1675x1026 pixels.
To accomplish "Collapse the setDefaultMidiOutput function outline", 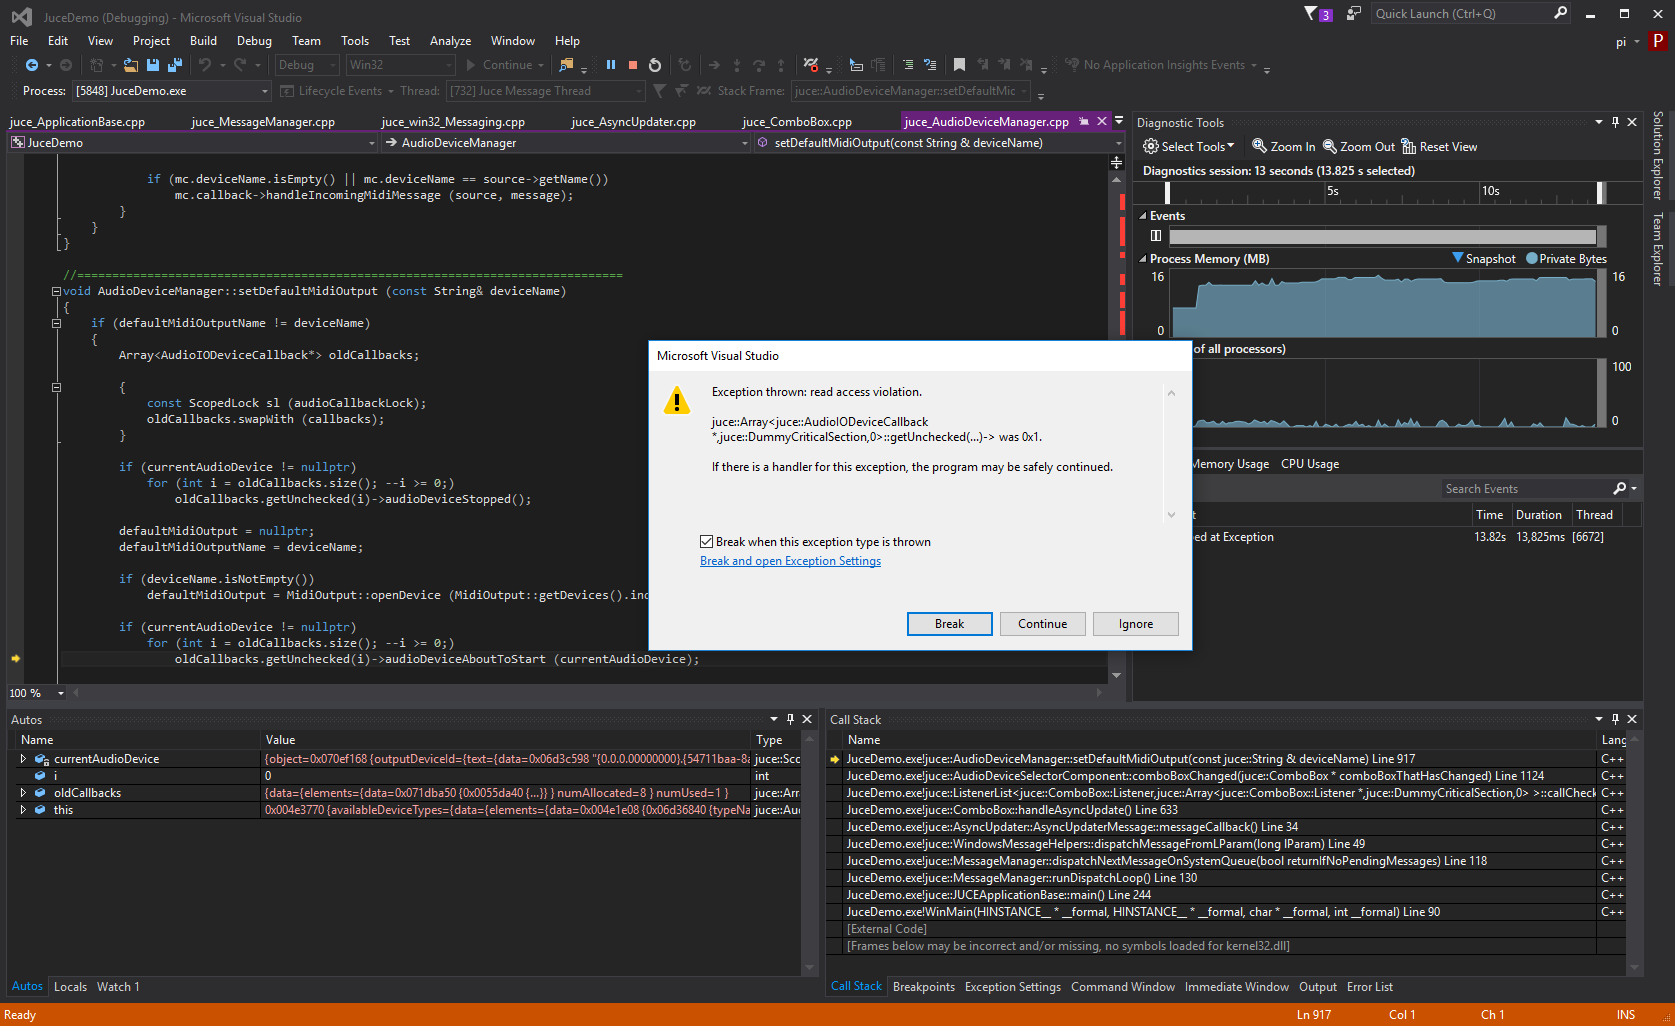I will point(56,291).
